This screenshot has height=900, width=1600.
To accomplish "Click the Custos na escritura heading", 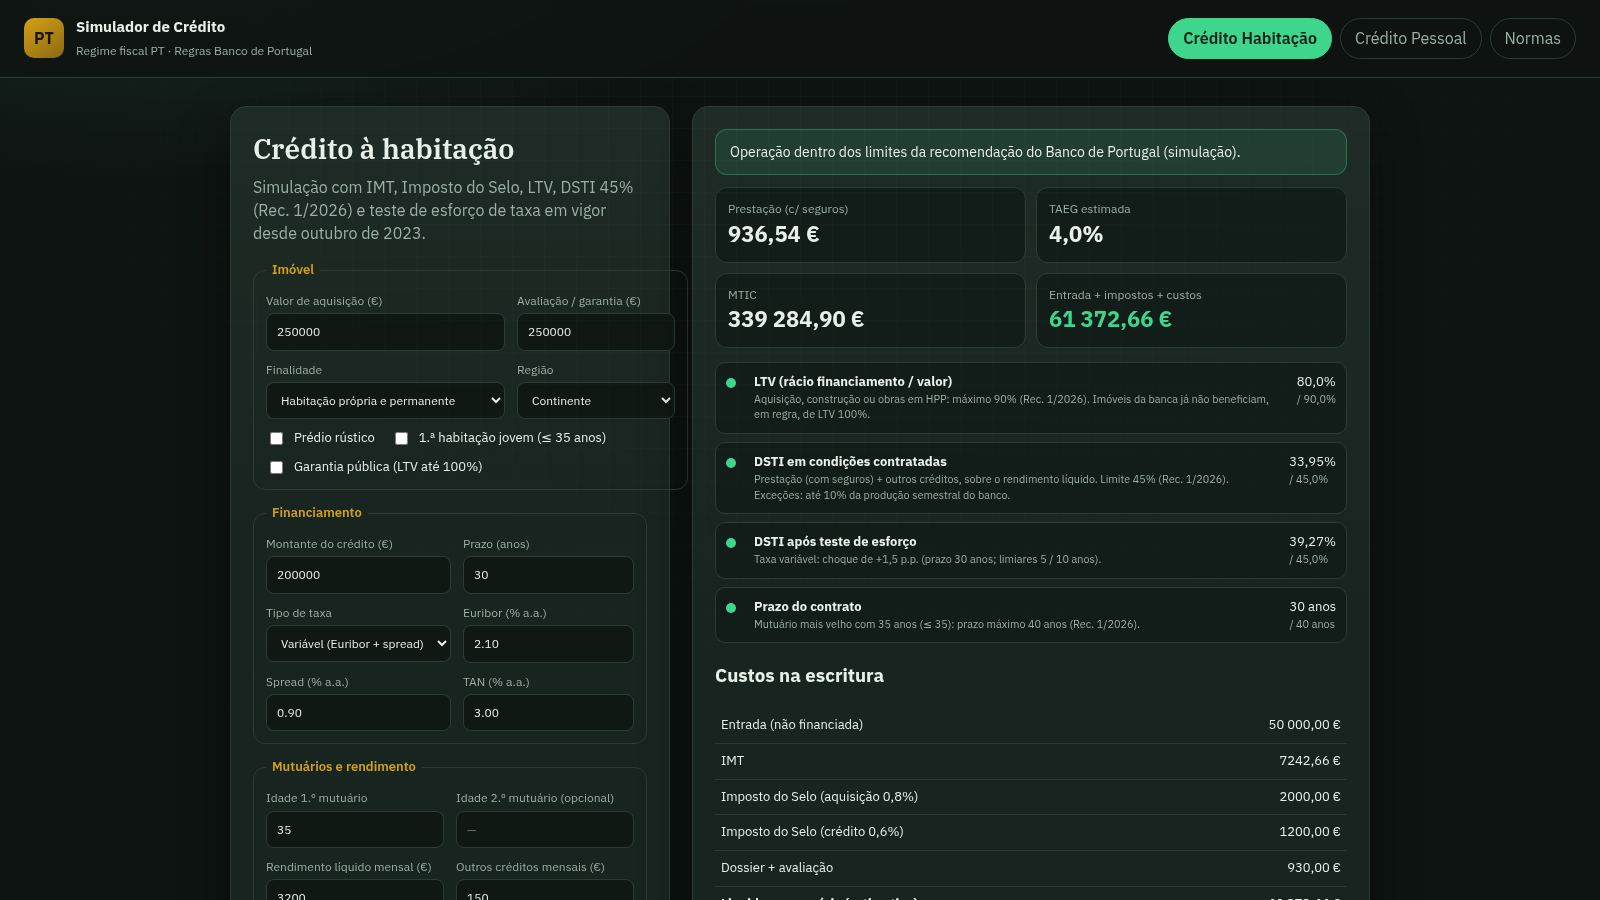I will 799,676.
